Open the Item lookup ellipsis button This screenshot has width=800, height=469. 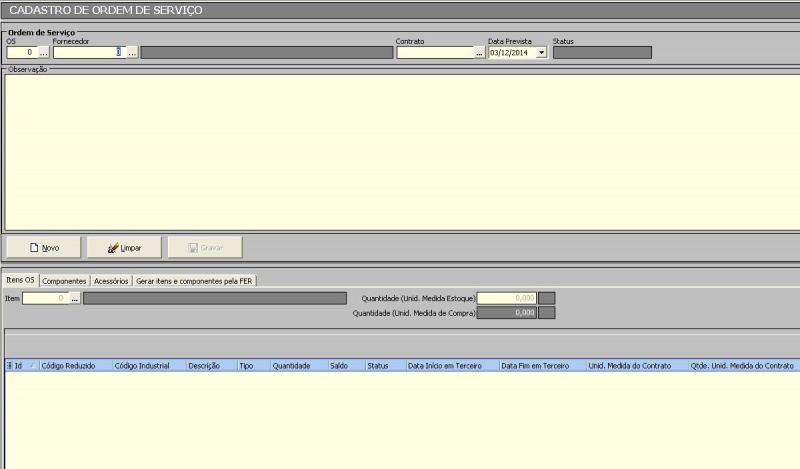[74, 298]
